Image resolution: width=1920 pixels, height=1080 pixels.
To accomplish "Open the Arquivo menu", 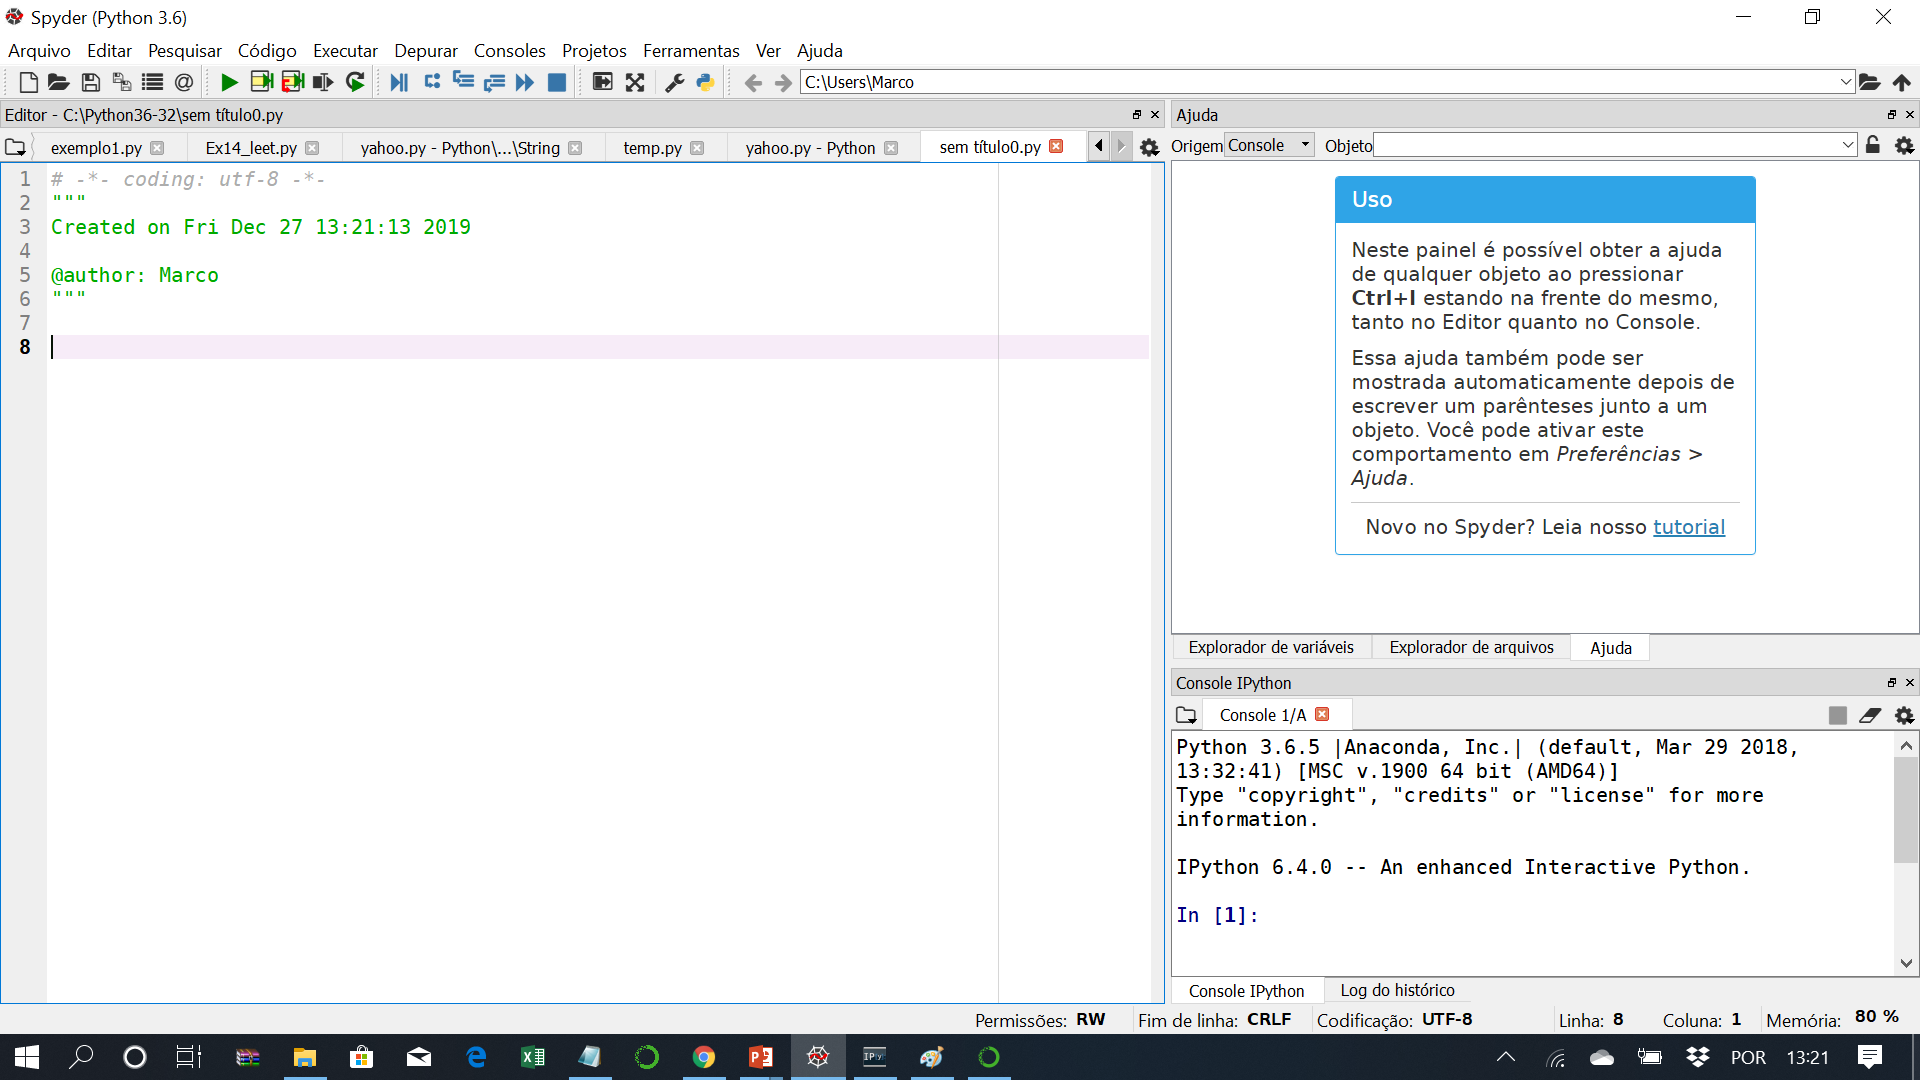I will [x=39, y=50].
